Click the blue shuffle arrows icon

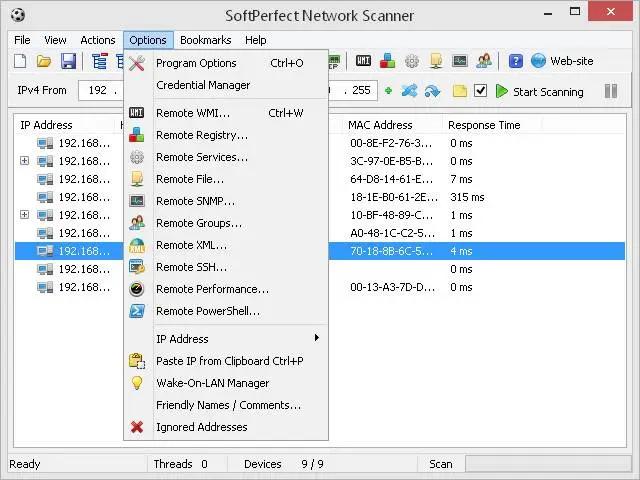pos(409,91)
